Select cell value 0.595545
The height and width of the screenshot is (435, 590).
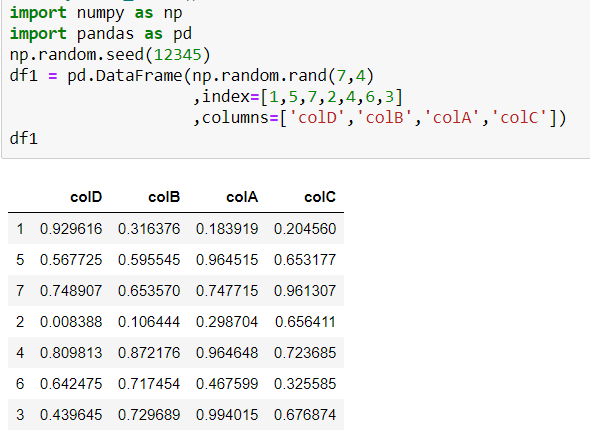click(149, 260)
